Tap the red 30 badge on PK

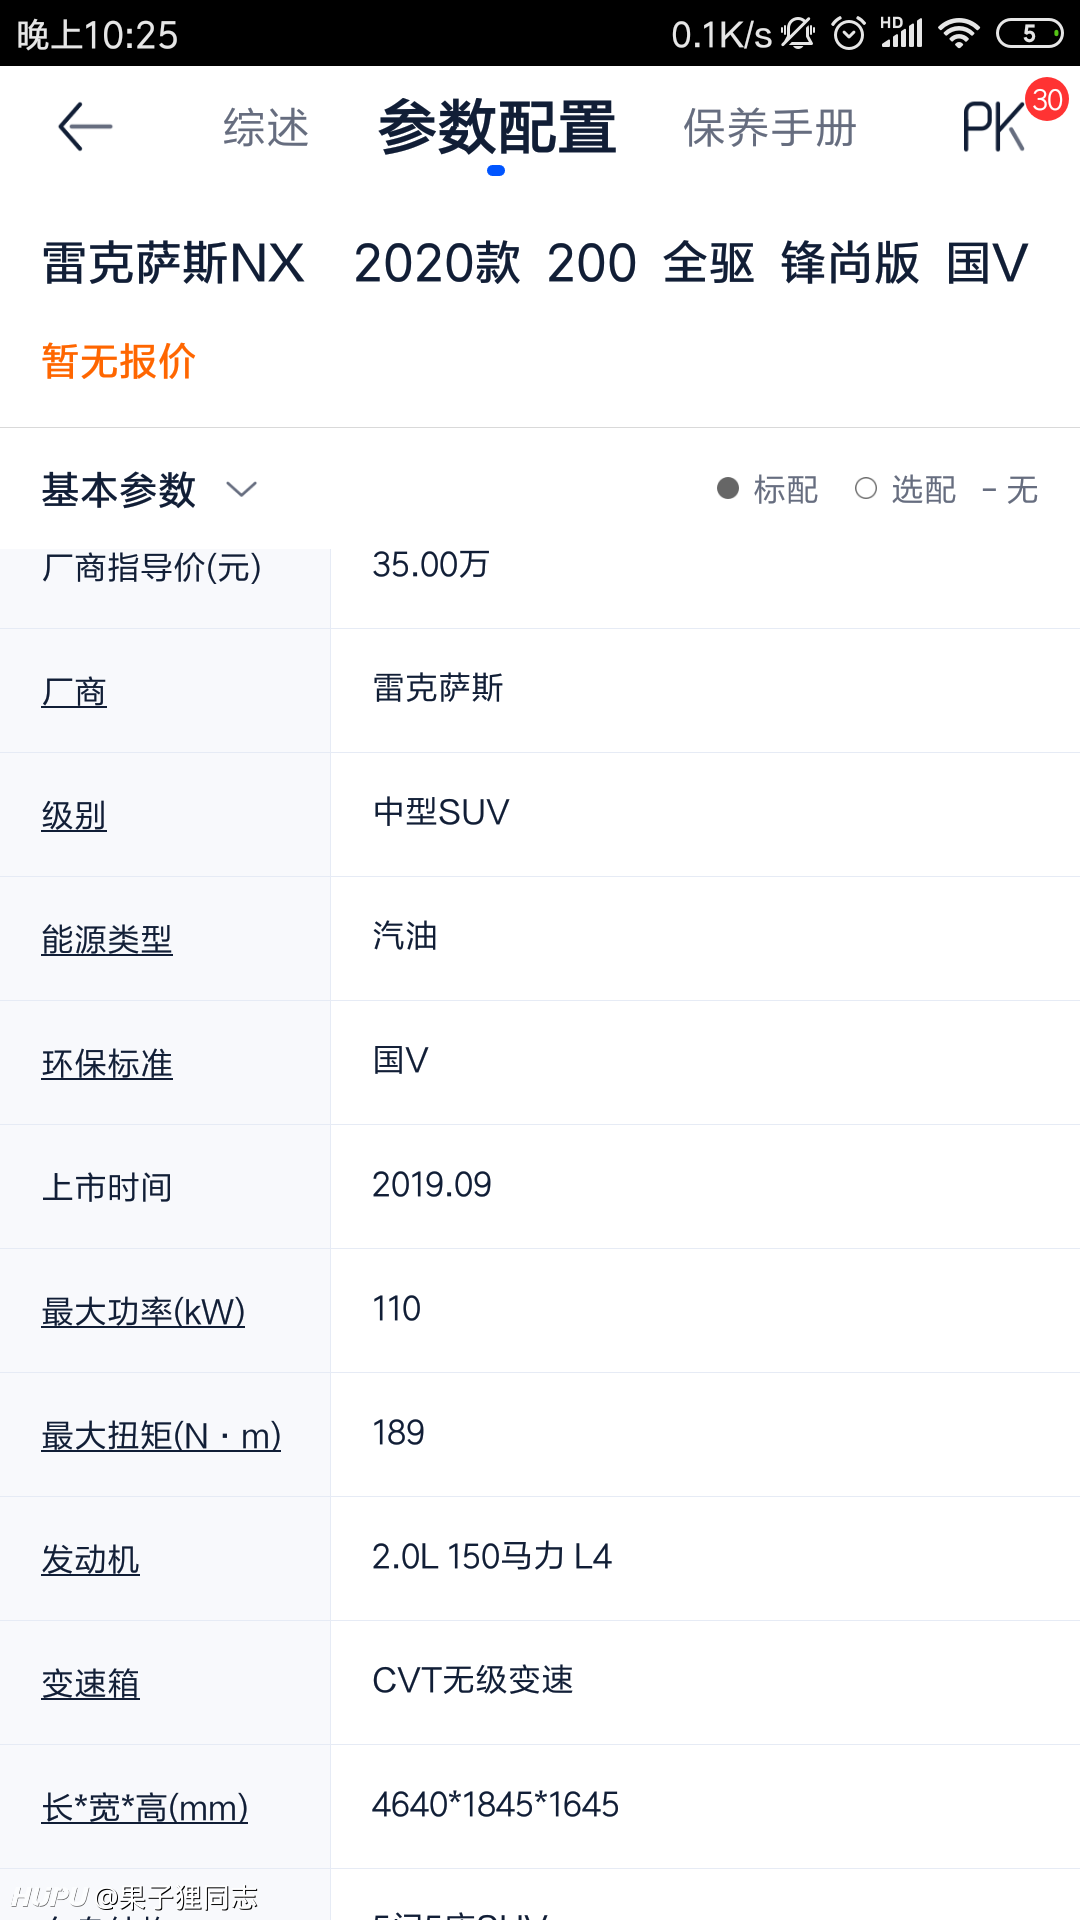1047,99
